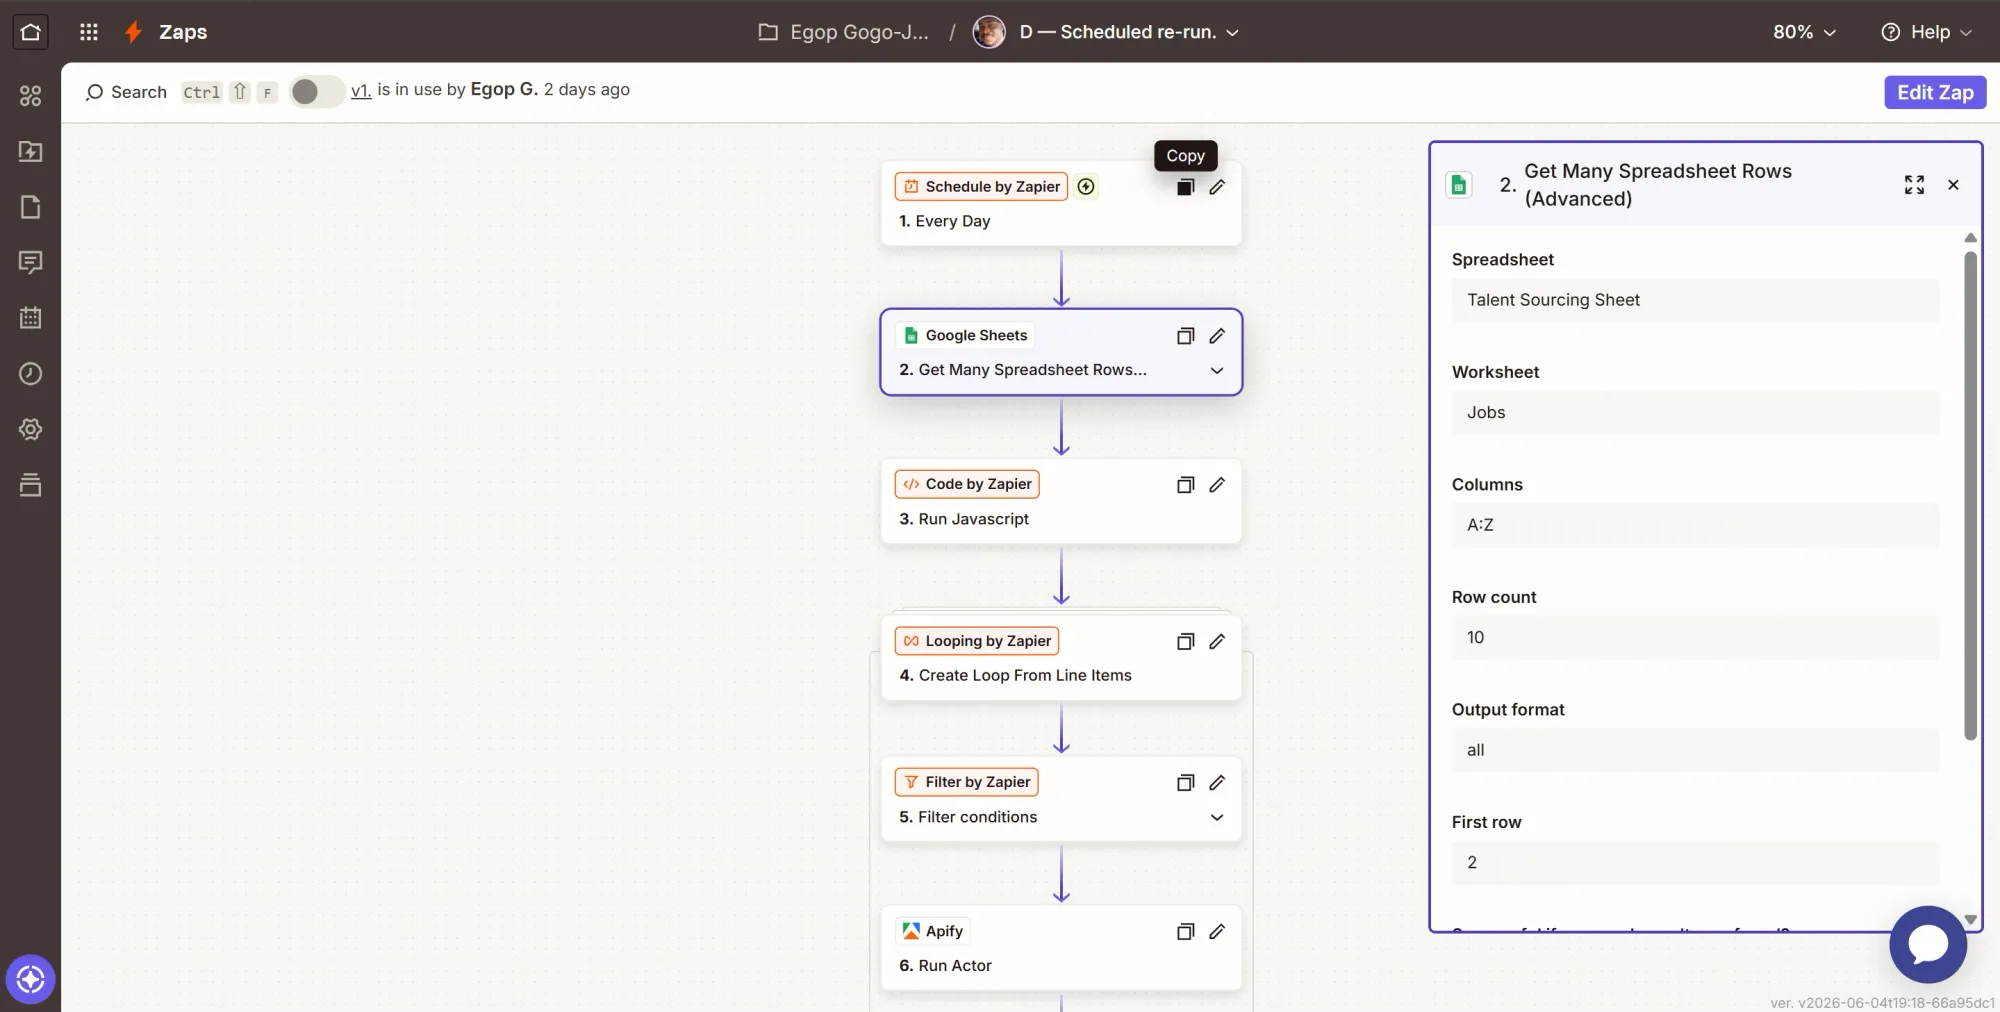Screen dimensions: 2000x1012
Task: Expand the step details panel to fullscreen
Action: point(1914,185)
